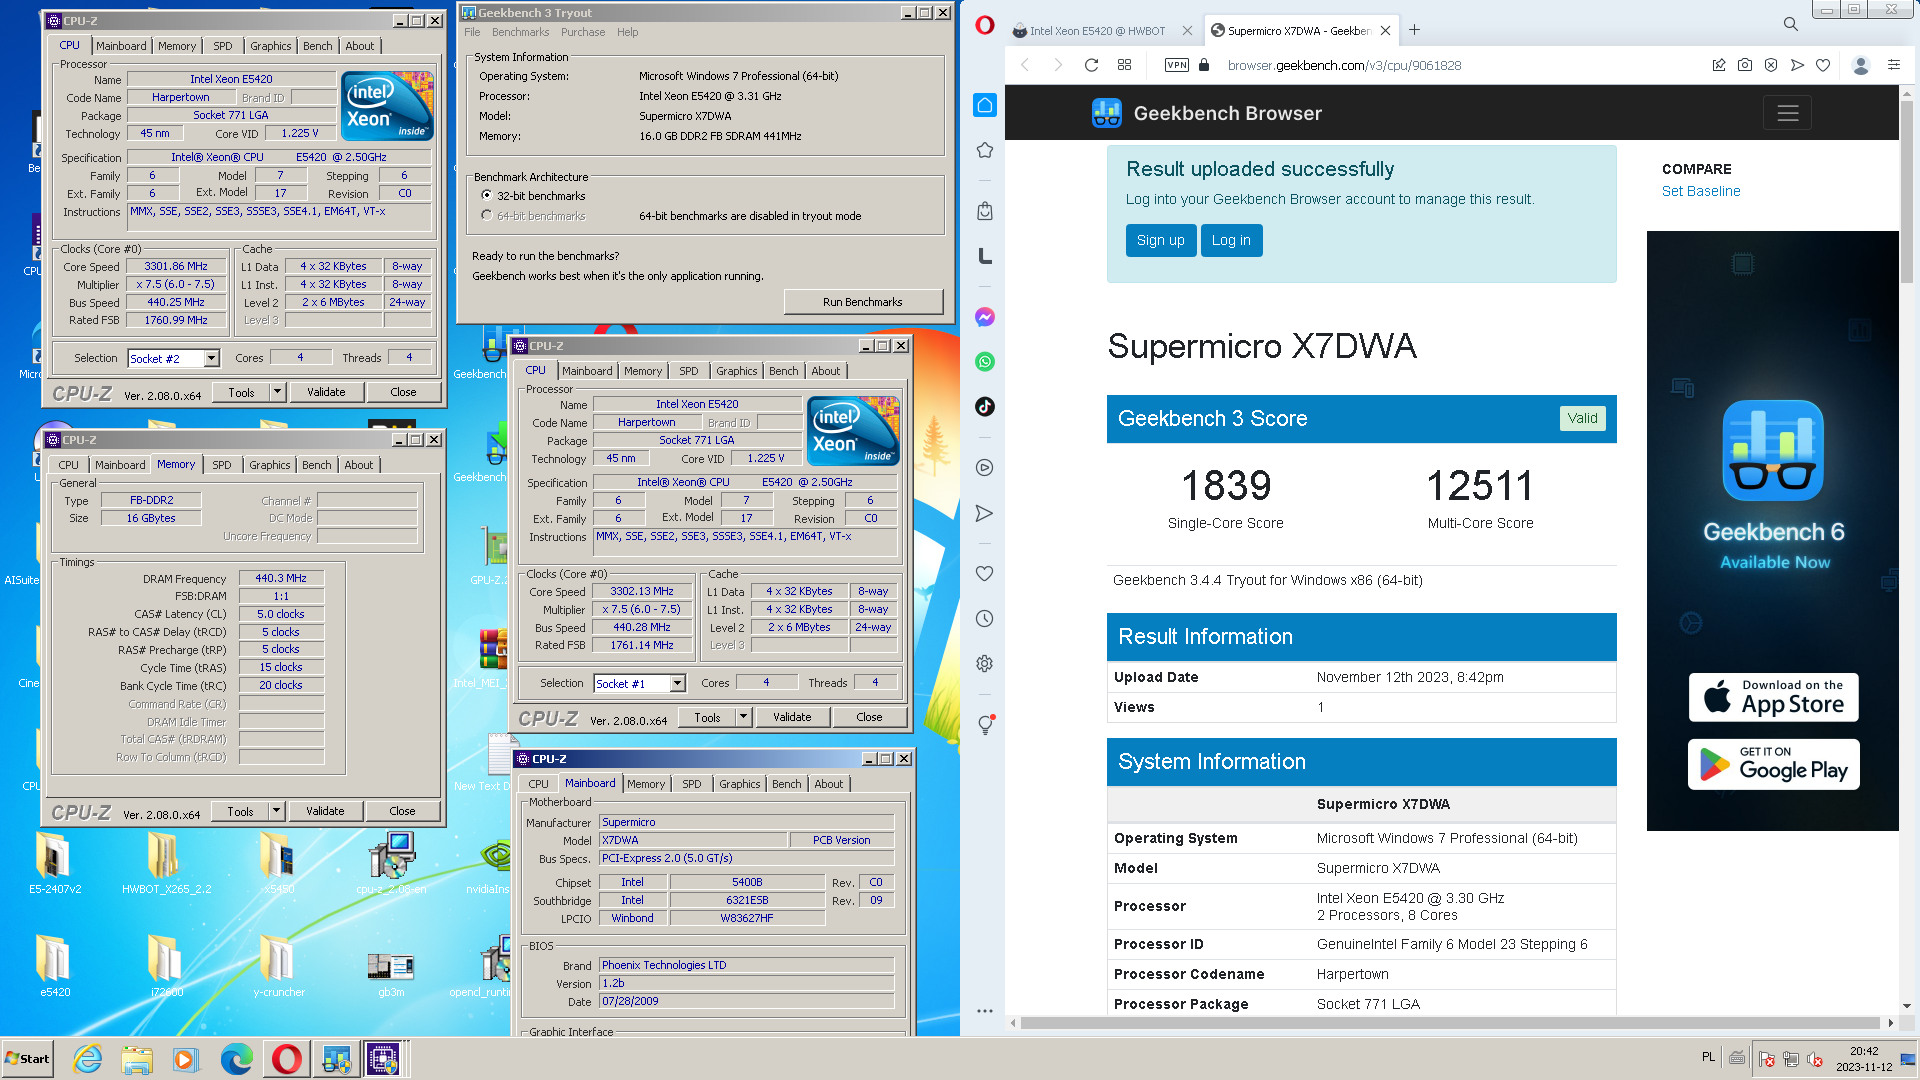The height and width of the screenshot is (1080, 1920).
Task: Click the browser vertical scrollbar
Action: tap(1907, 190)
